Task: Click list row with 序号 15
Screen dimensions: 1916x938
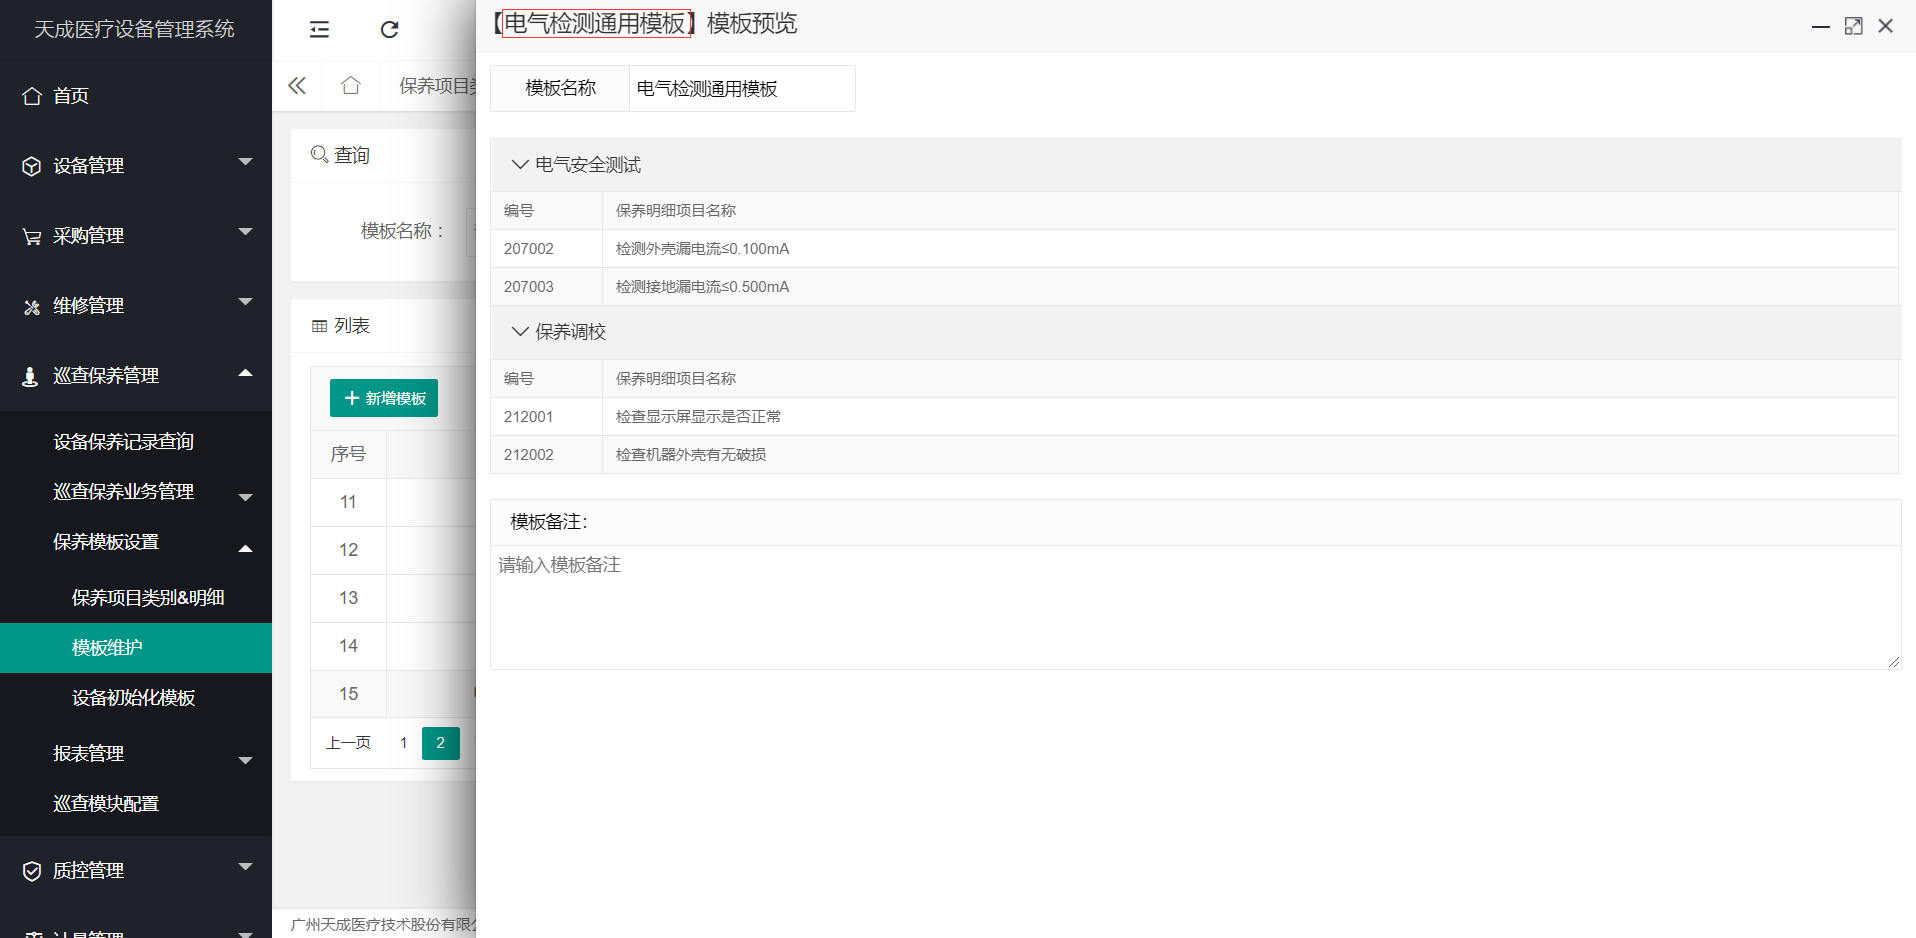Action: click(393, 694)
